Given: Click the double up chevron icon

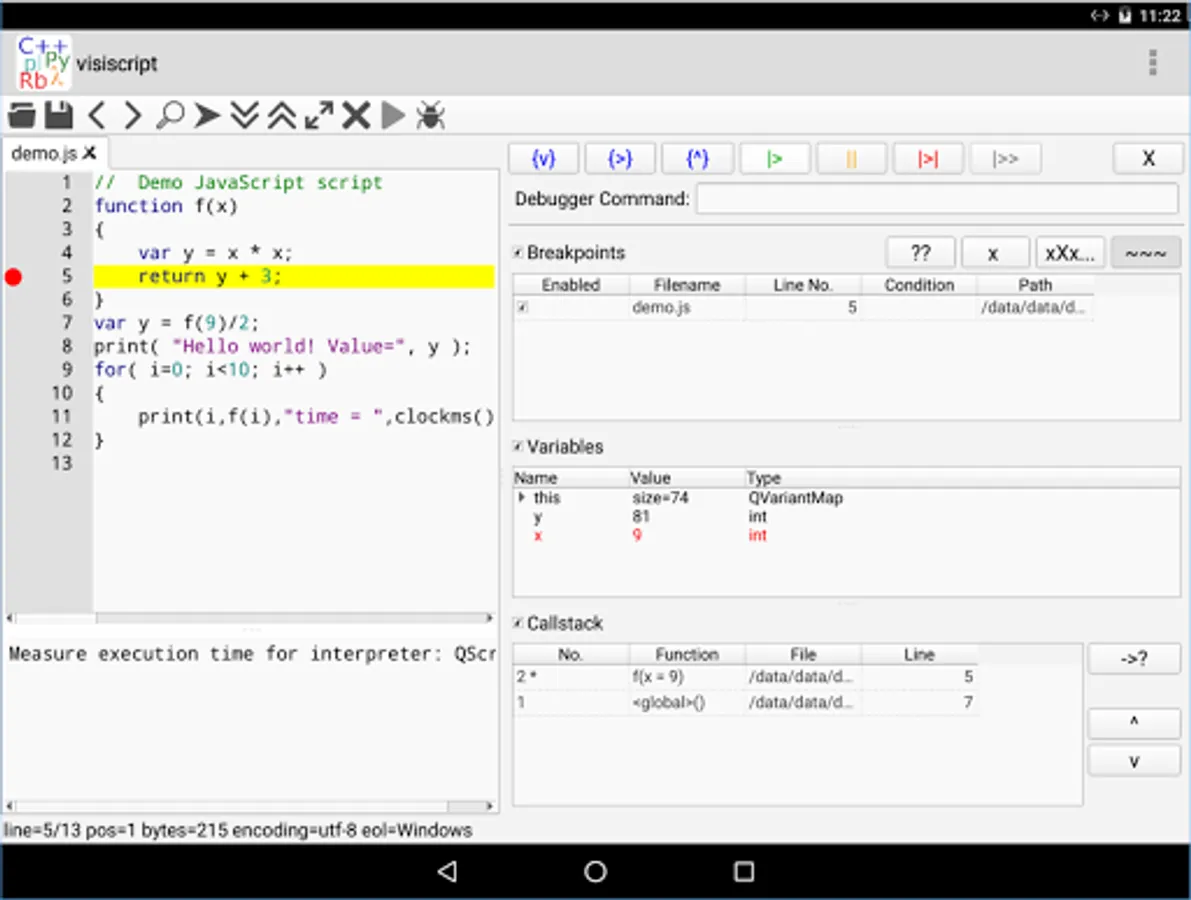Looking at the screenshot, I should click(x=282, y=116).
